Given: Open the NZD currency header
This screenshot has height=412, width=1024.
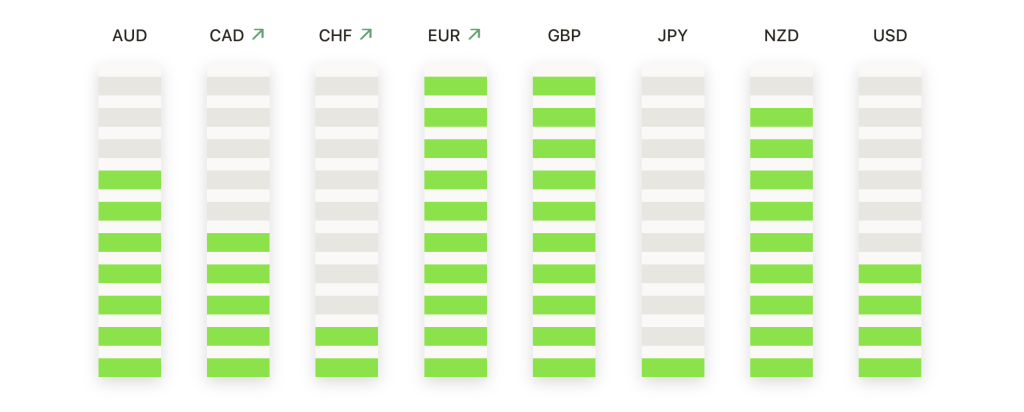Looking at the screenshot, I should click(x=781, y=36).
